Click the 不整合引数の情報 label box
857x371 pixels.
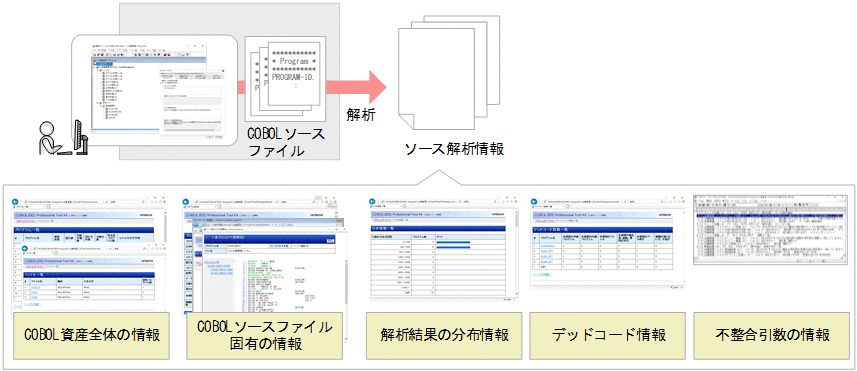click(x=772, y=335)
